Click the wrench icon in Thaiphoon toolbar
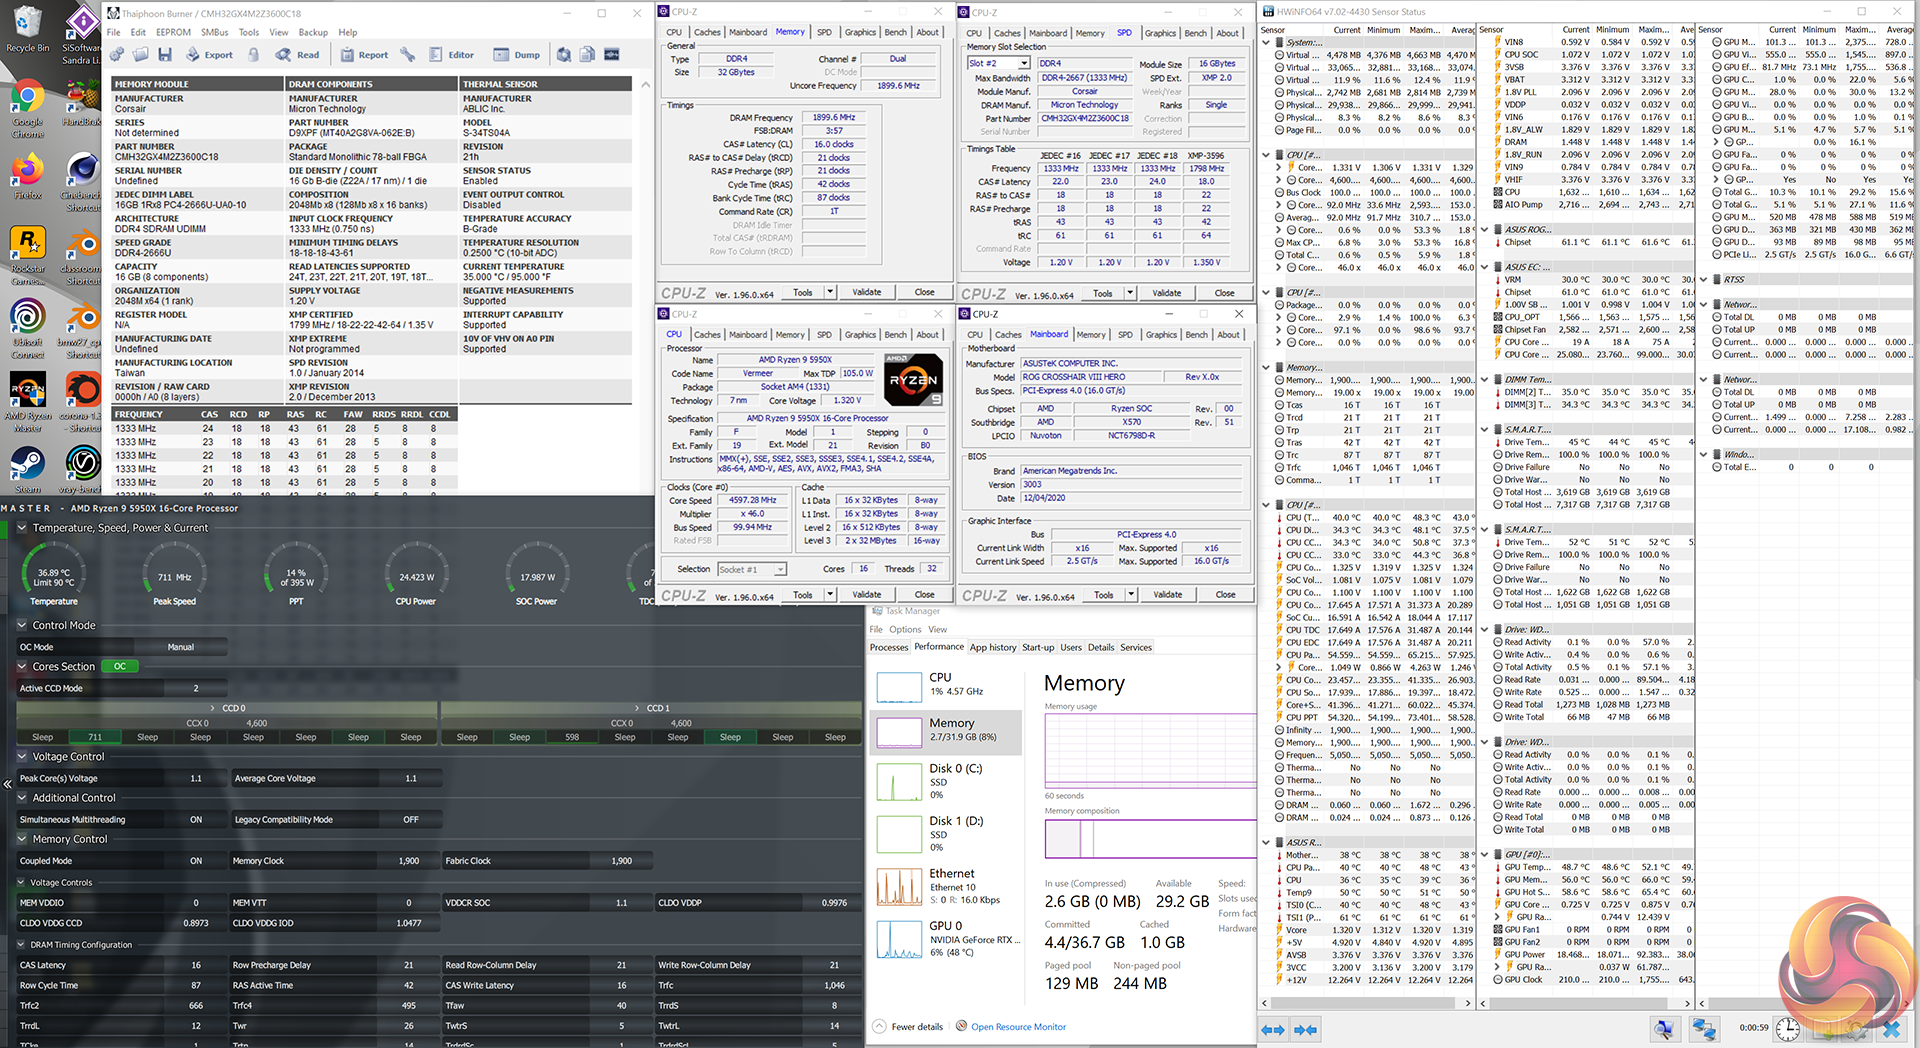The width and height of the screenshot is (1920, 1048). 407,55
